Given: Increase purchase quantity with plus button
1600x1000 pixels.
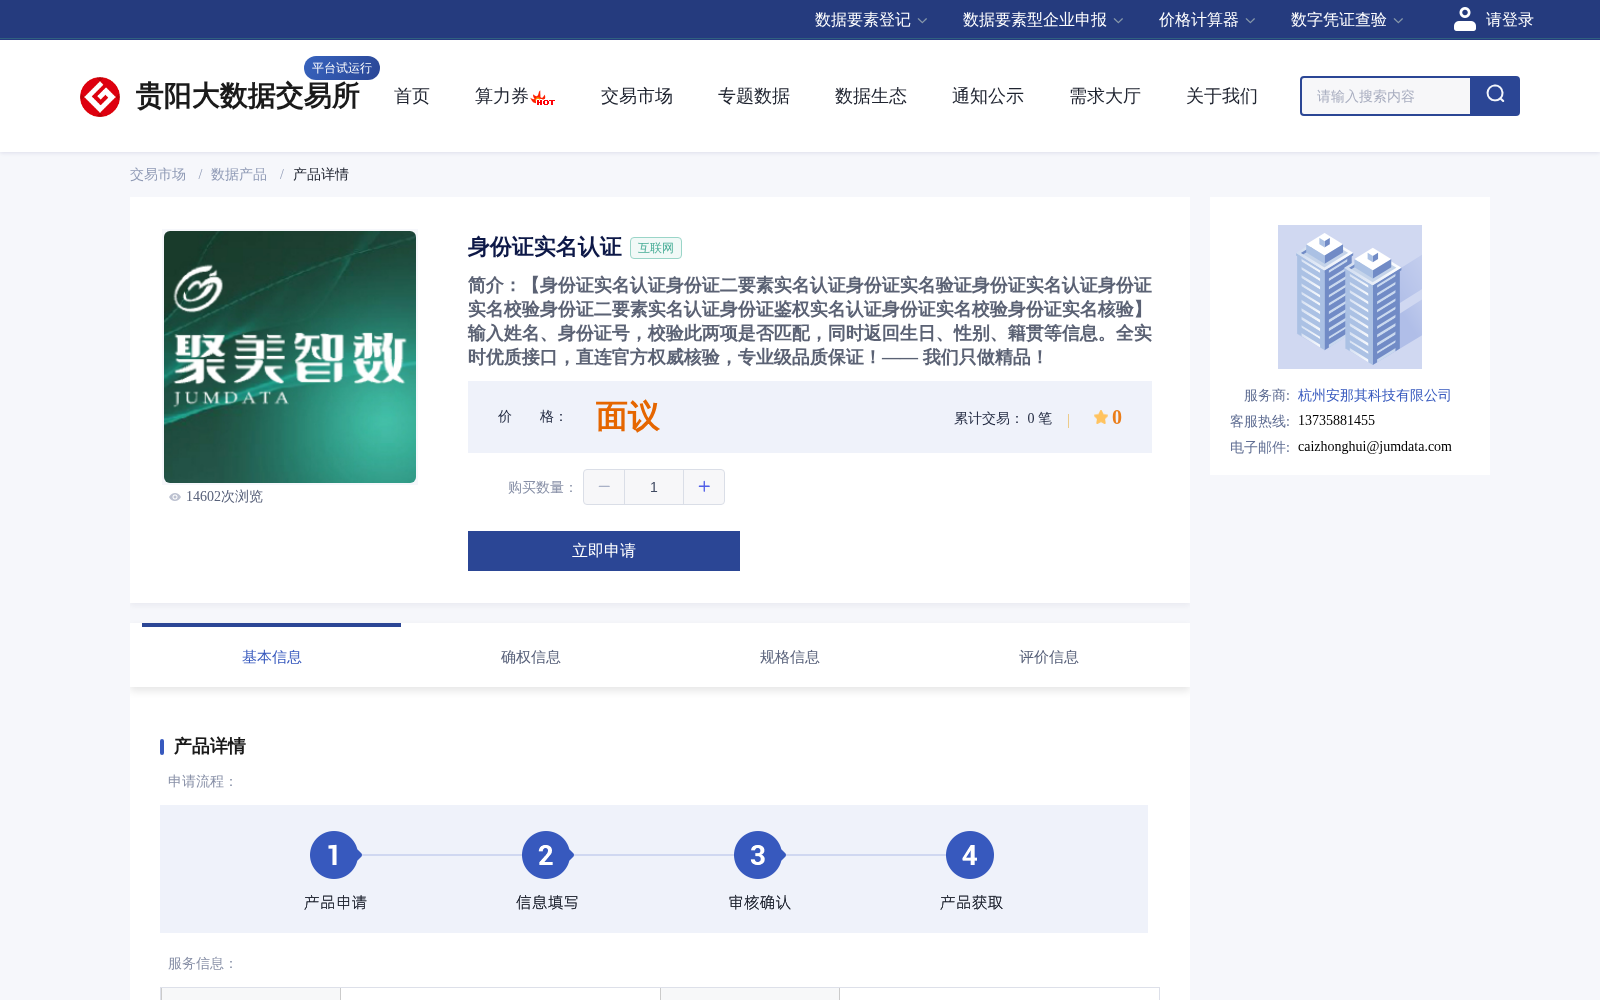Looking at the screenshot, I should (704, 487).
